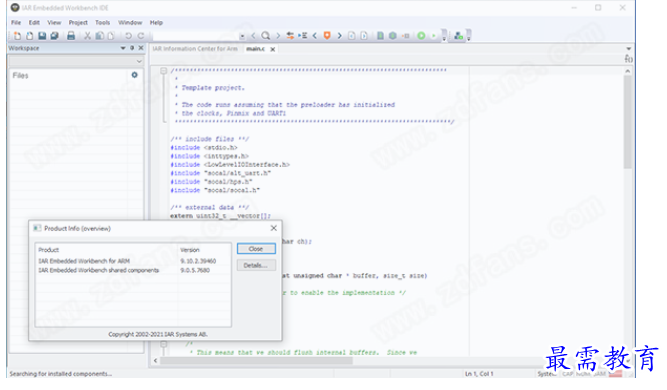
Task: Open Workspace files settings gear
Action: pyautogui.click(x=134, y=75)
